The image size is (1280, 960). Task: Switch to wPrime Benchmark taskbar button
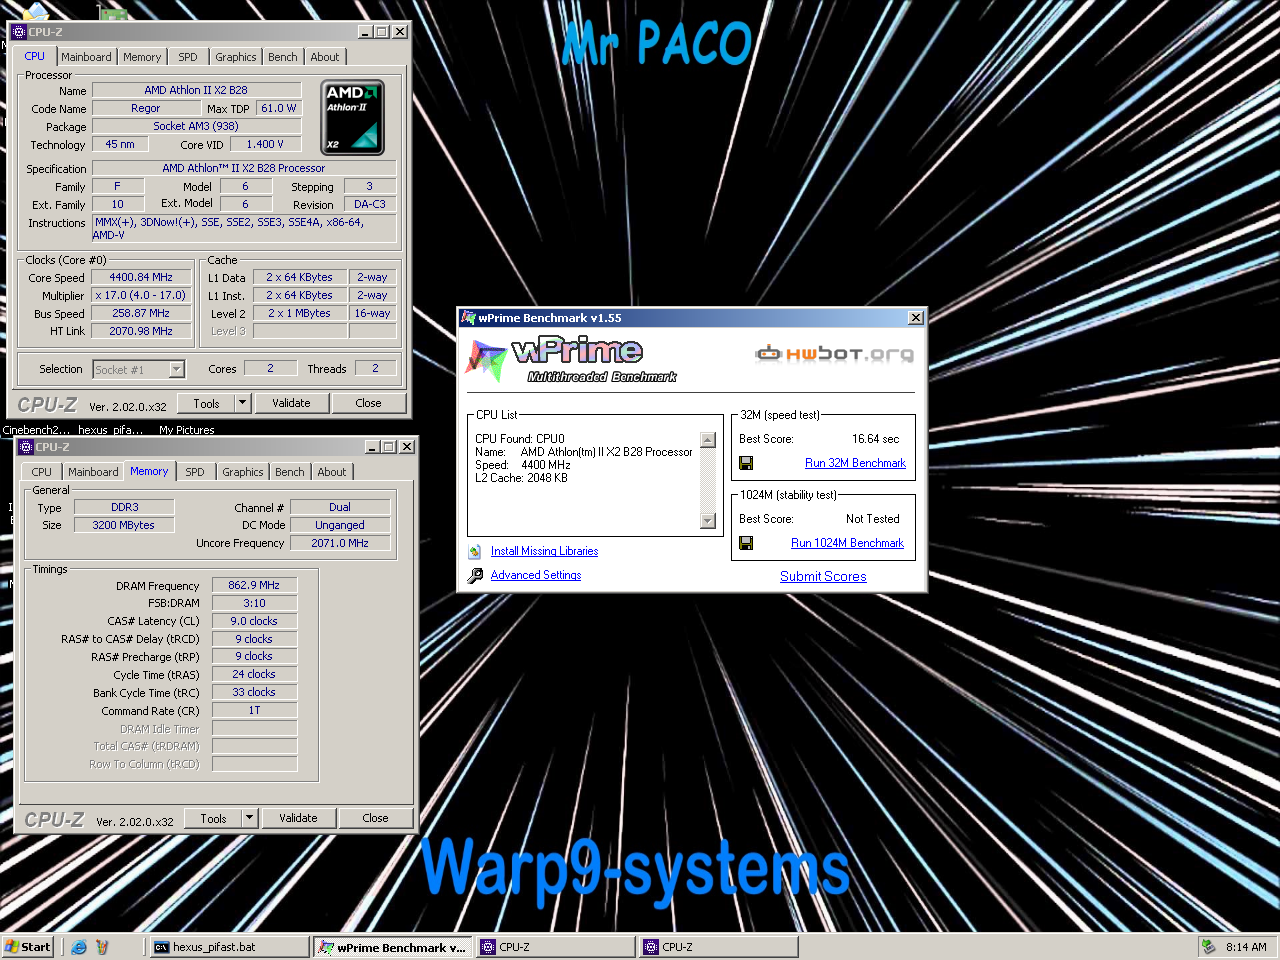pyautogui.click(x=392, y=947)
